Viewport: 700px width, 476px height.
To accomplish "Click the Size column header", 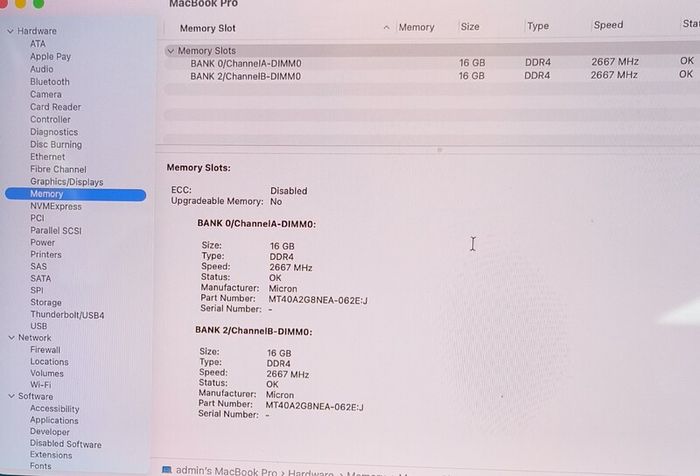I will (470, 27).
